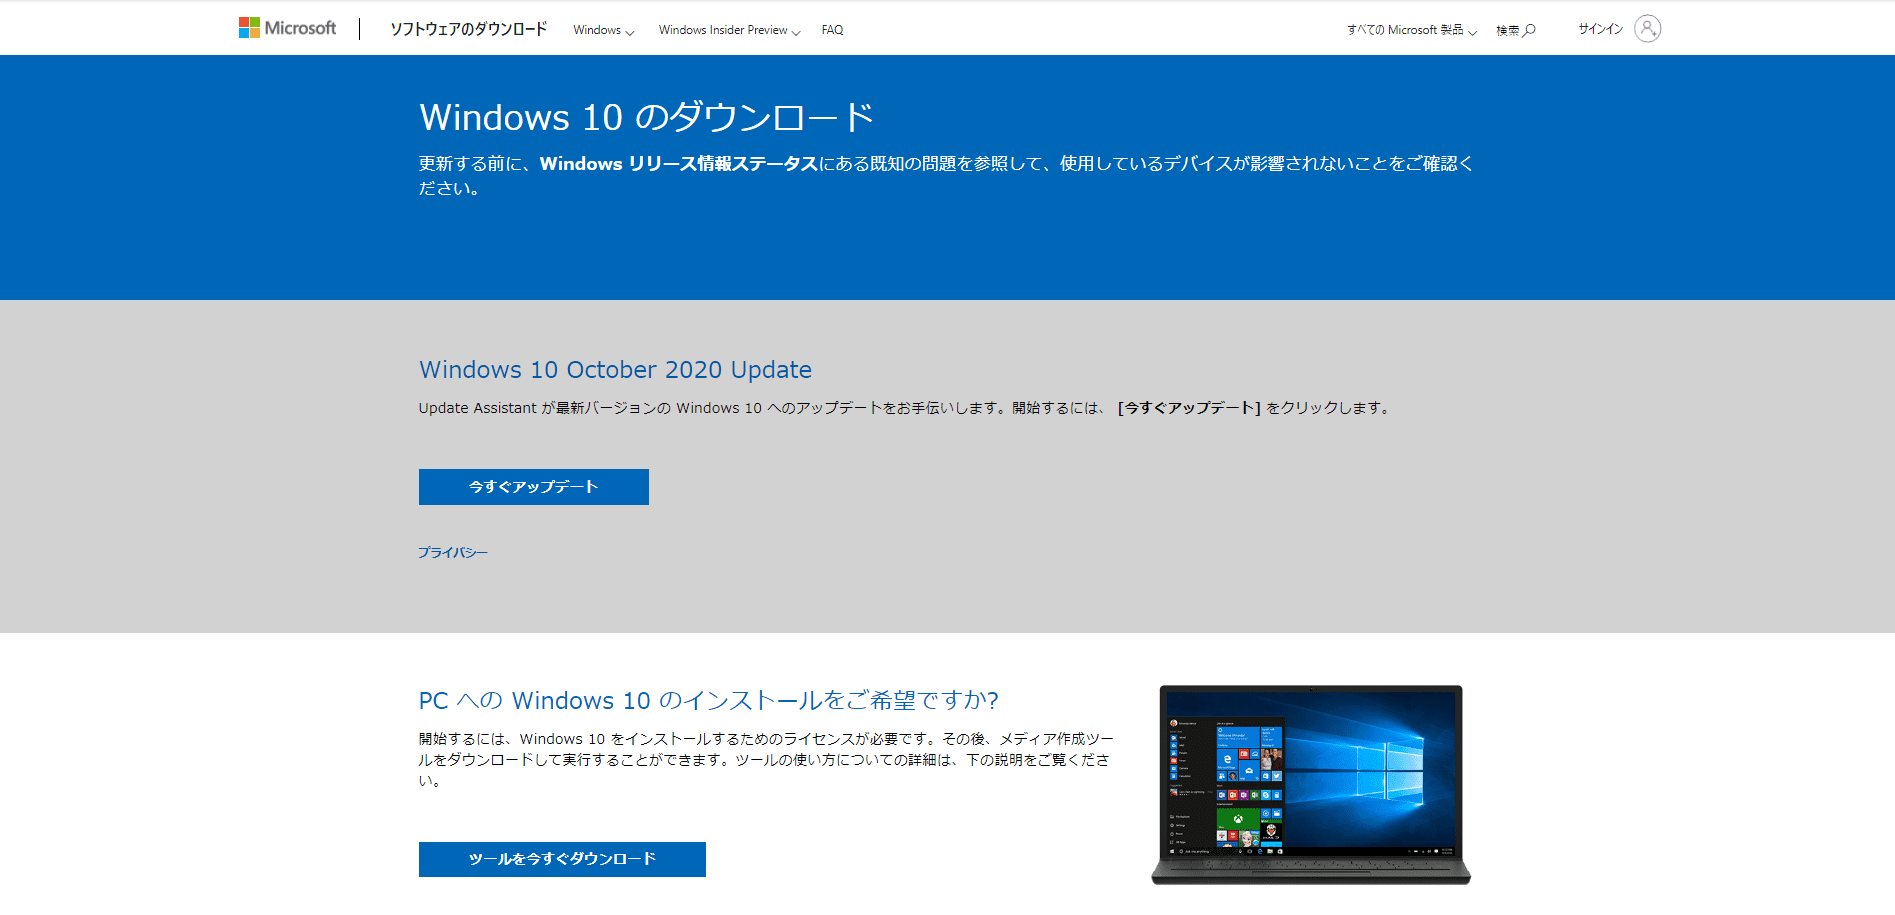This screenshot has width=1895, height=915.
Task: Click the Update Assistant description paragraph
Action: point(905,408)
